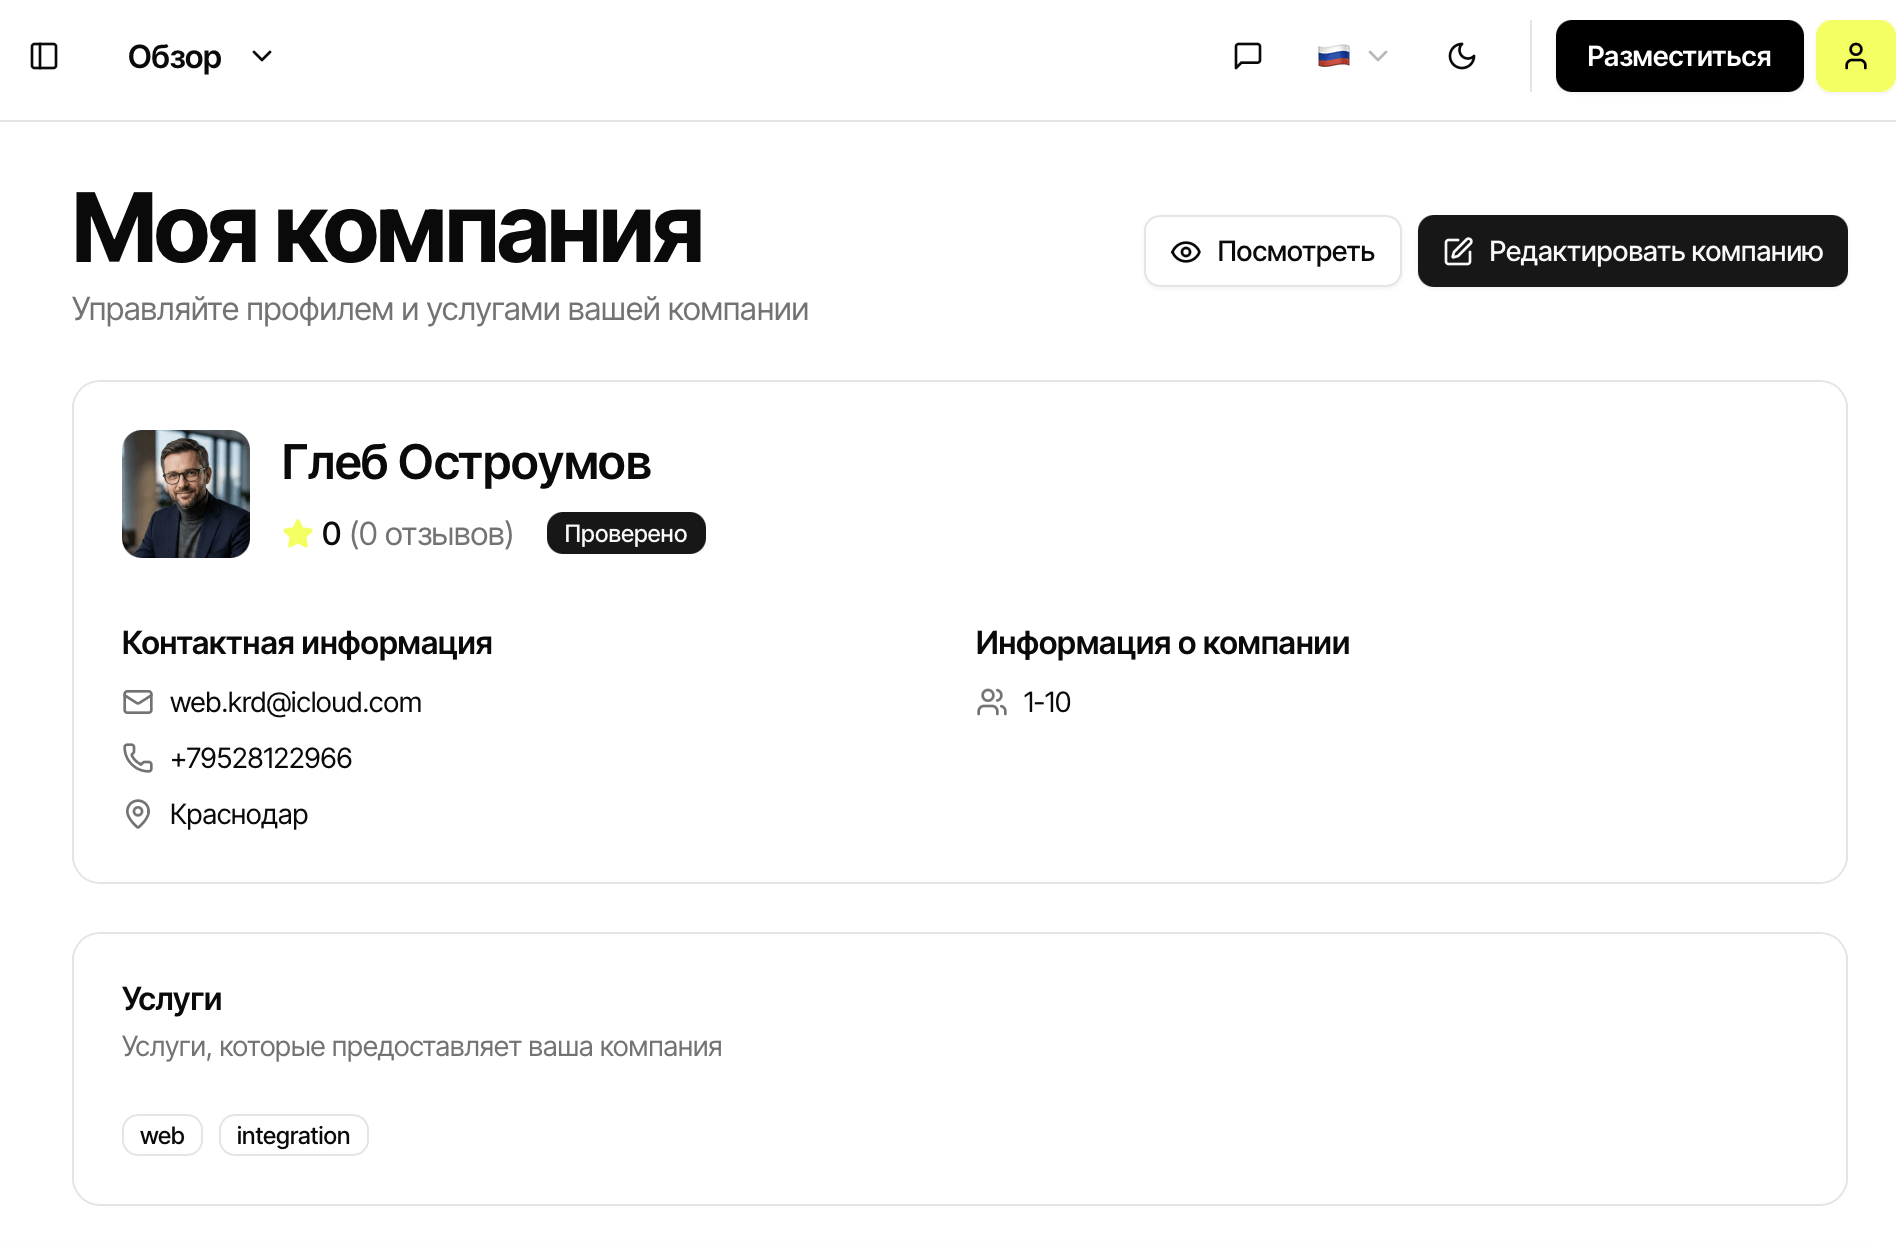The height and width of the screenshot is (1244, 1896).
Task: Select the web service tag
Action: 162,1135
